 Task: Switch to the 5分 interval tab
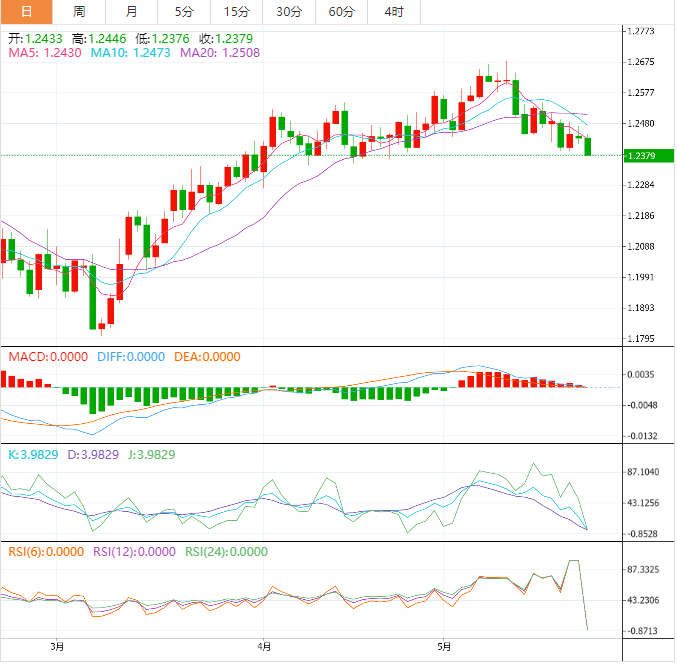point(184,12)
